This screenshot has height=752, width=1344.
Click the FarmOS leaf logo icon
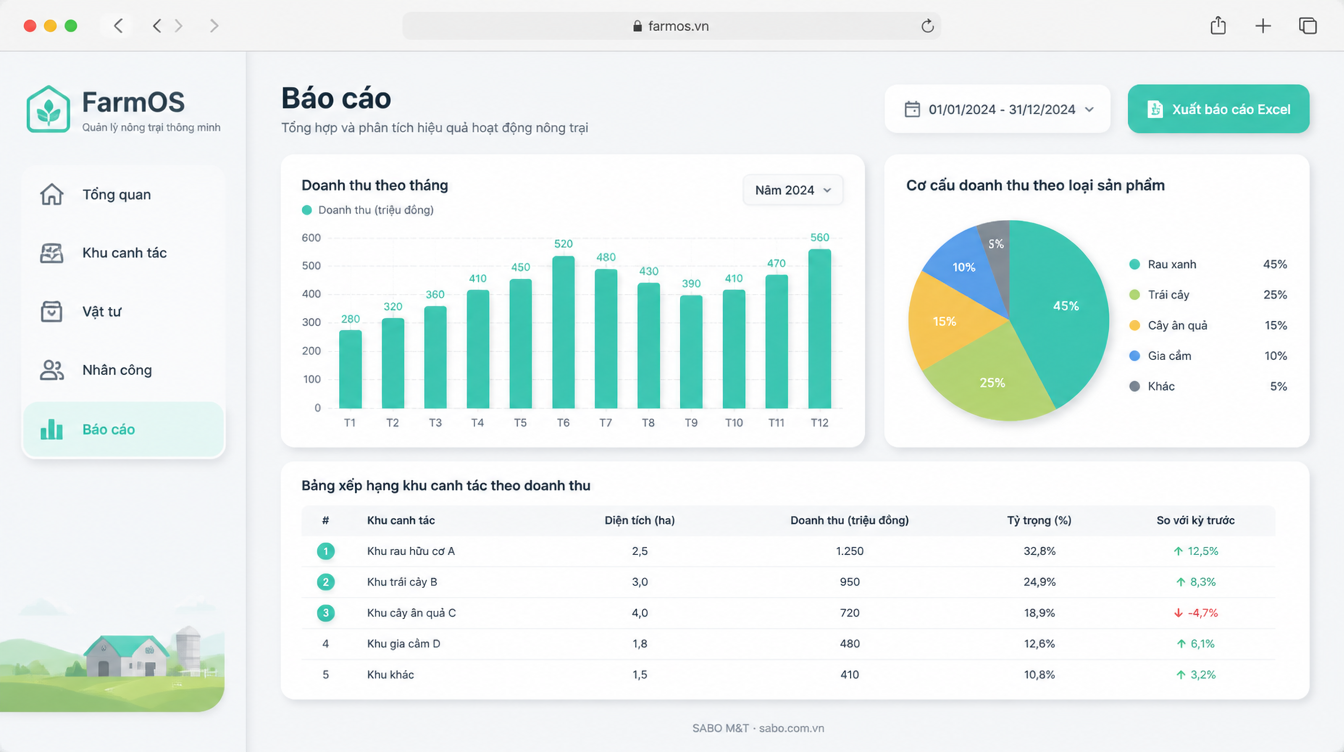(48, 110)
